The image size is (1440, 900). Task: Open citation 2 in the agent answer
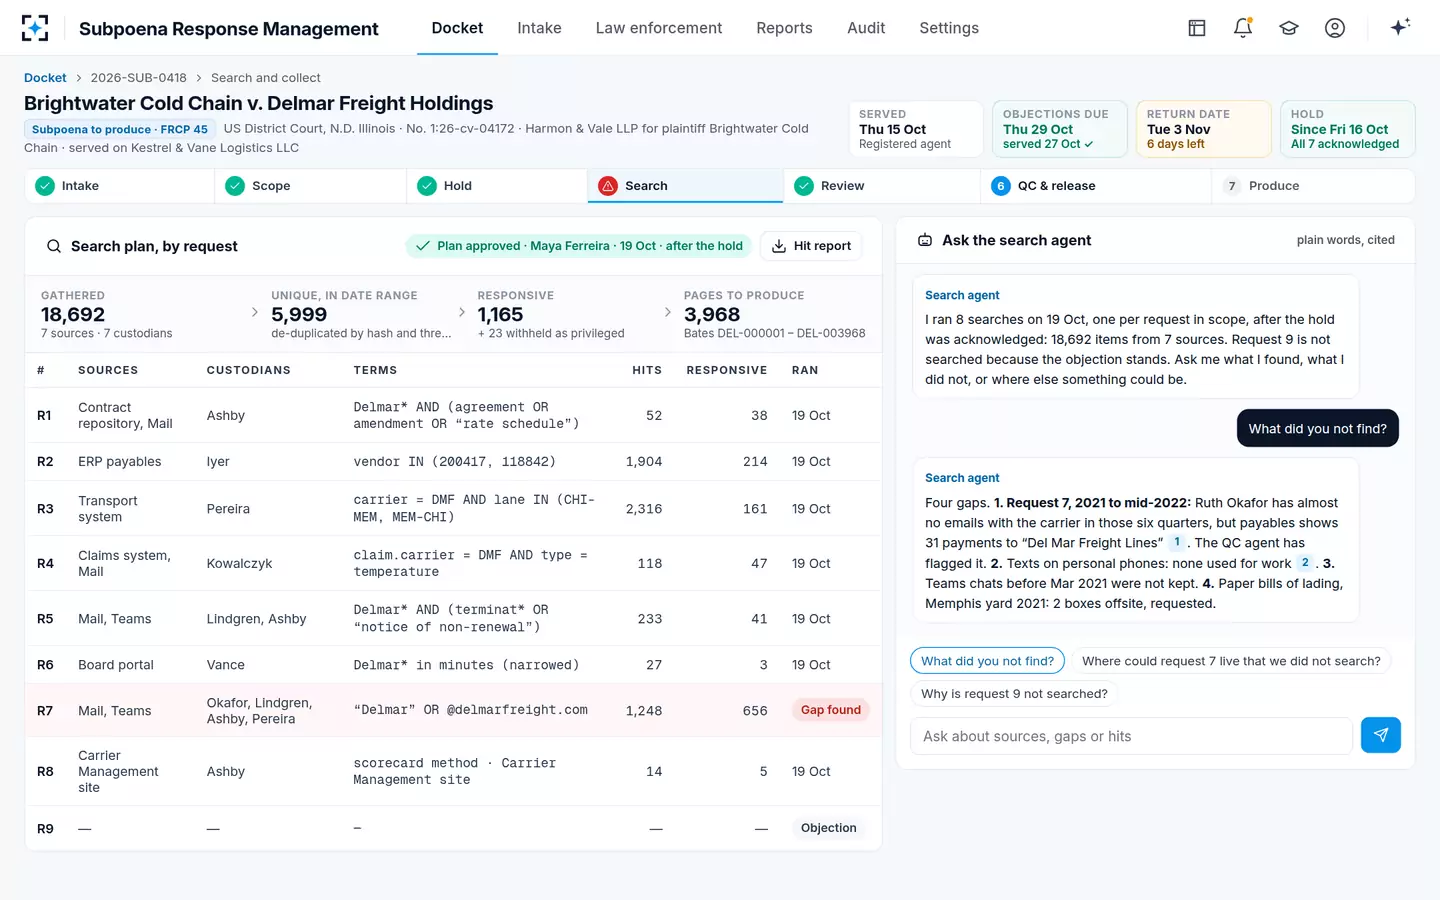(1305, 562)
